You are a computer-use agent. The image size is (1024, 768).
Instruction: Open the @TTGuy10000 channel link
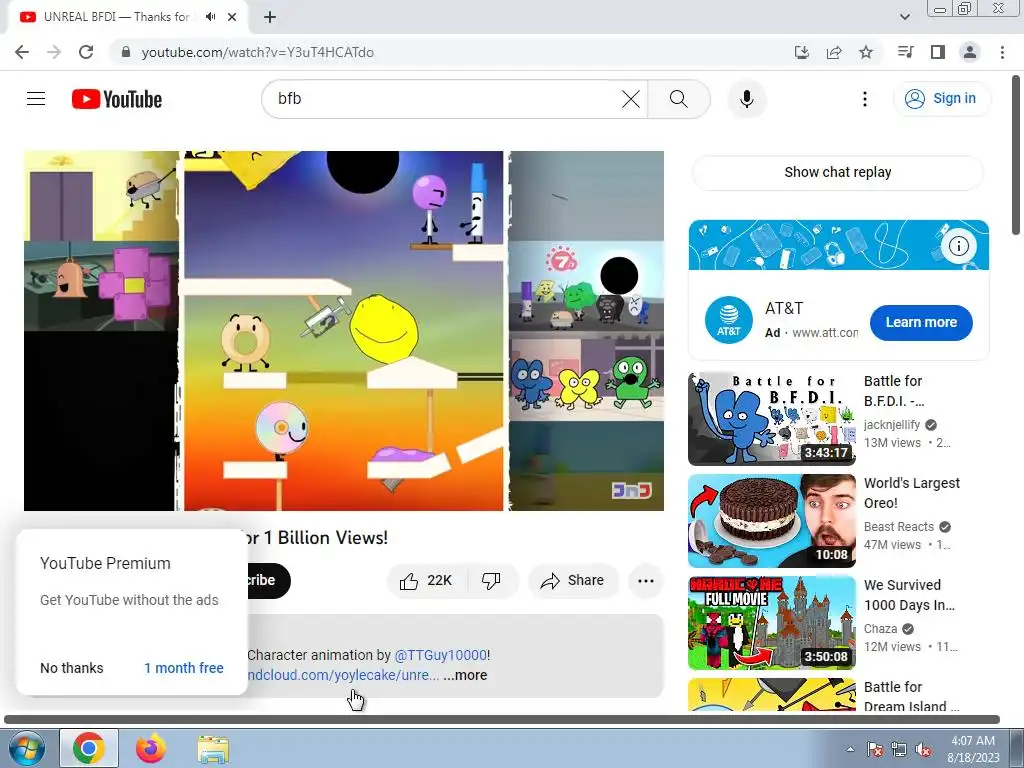pyautogui.click(x=441, y=655)
